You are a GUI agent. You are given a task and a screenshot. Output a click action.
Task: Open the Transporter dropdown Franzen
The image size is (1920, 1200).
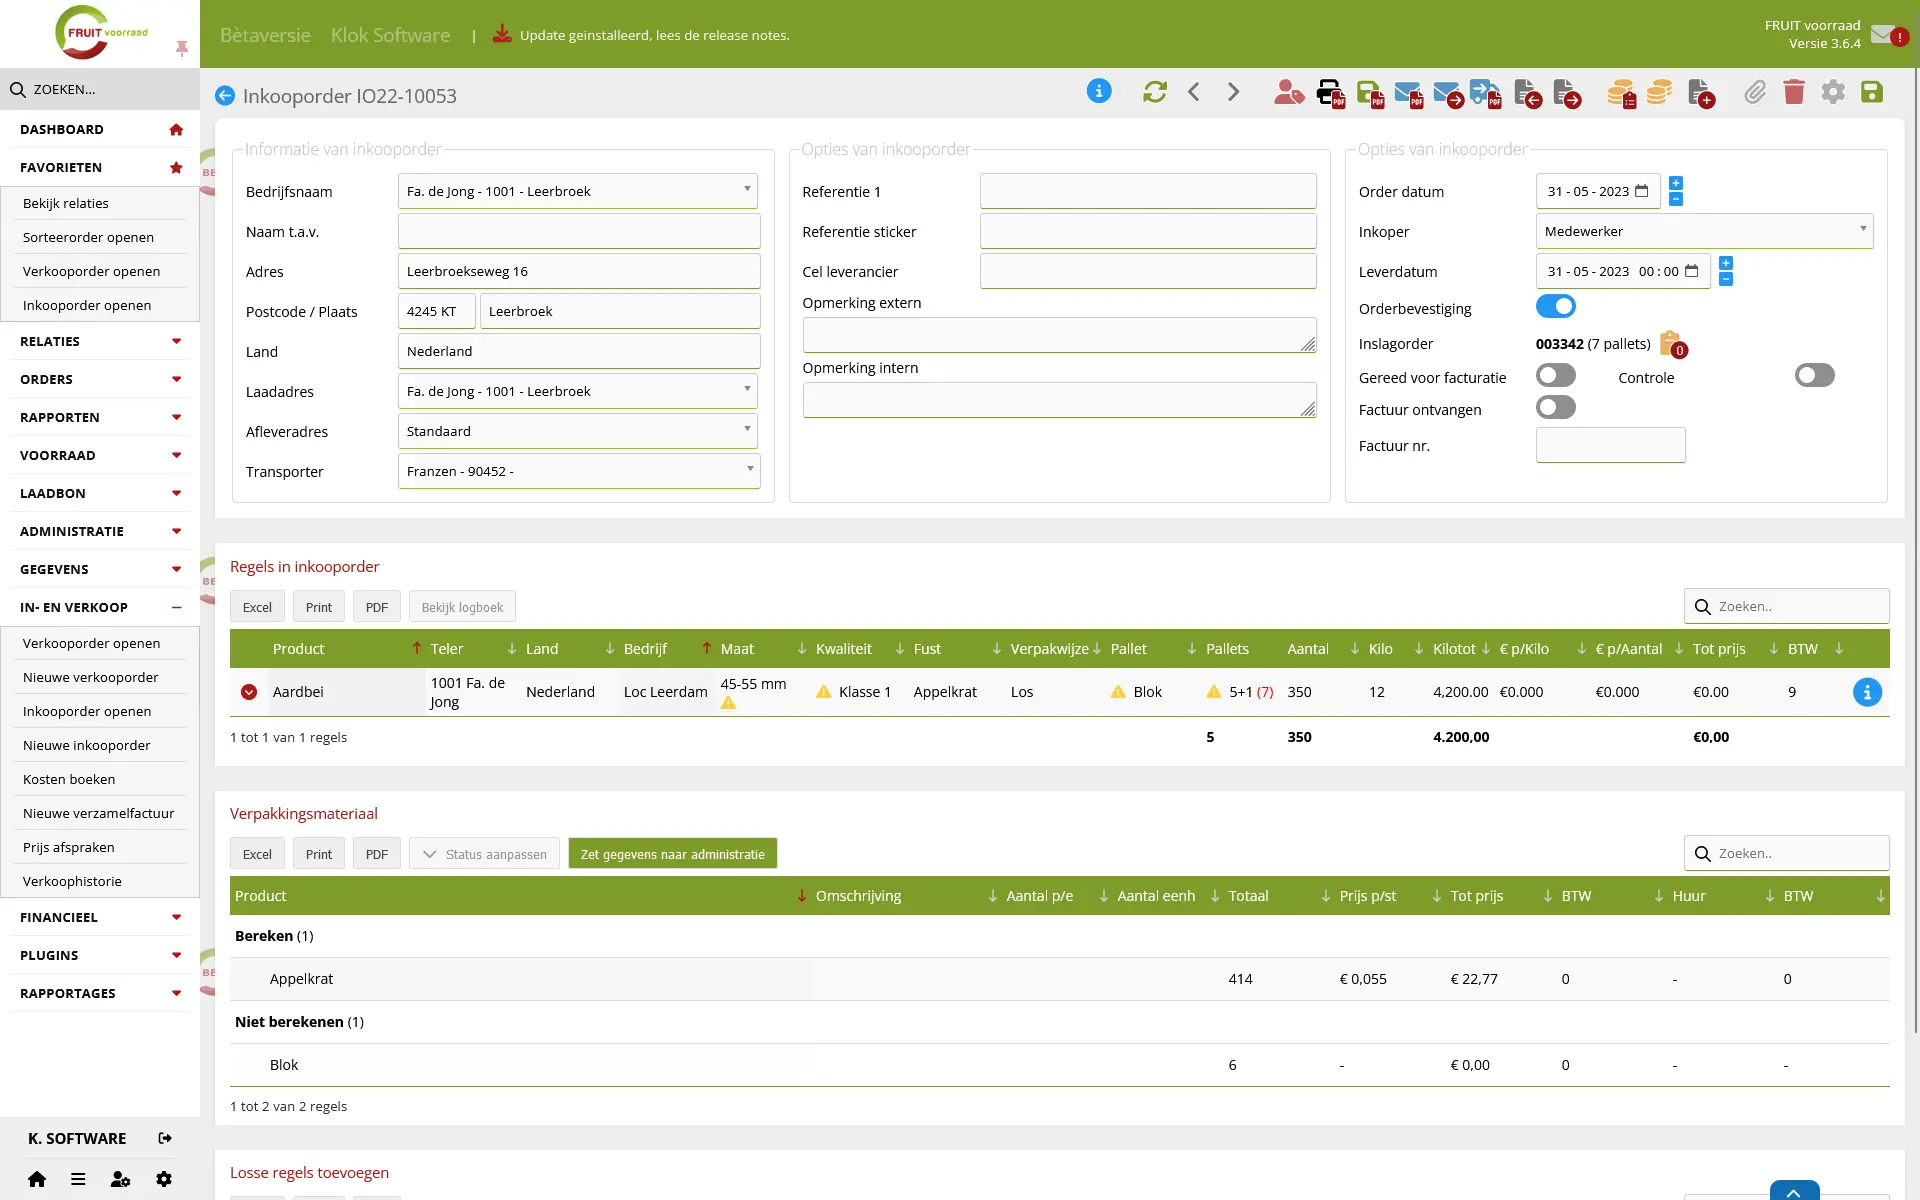tap(579, 471)
